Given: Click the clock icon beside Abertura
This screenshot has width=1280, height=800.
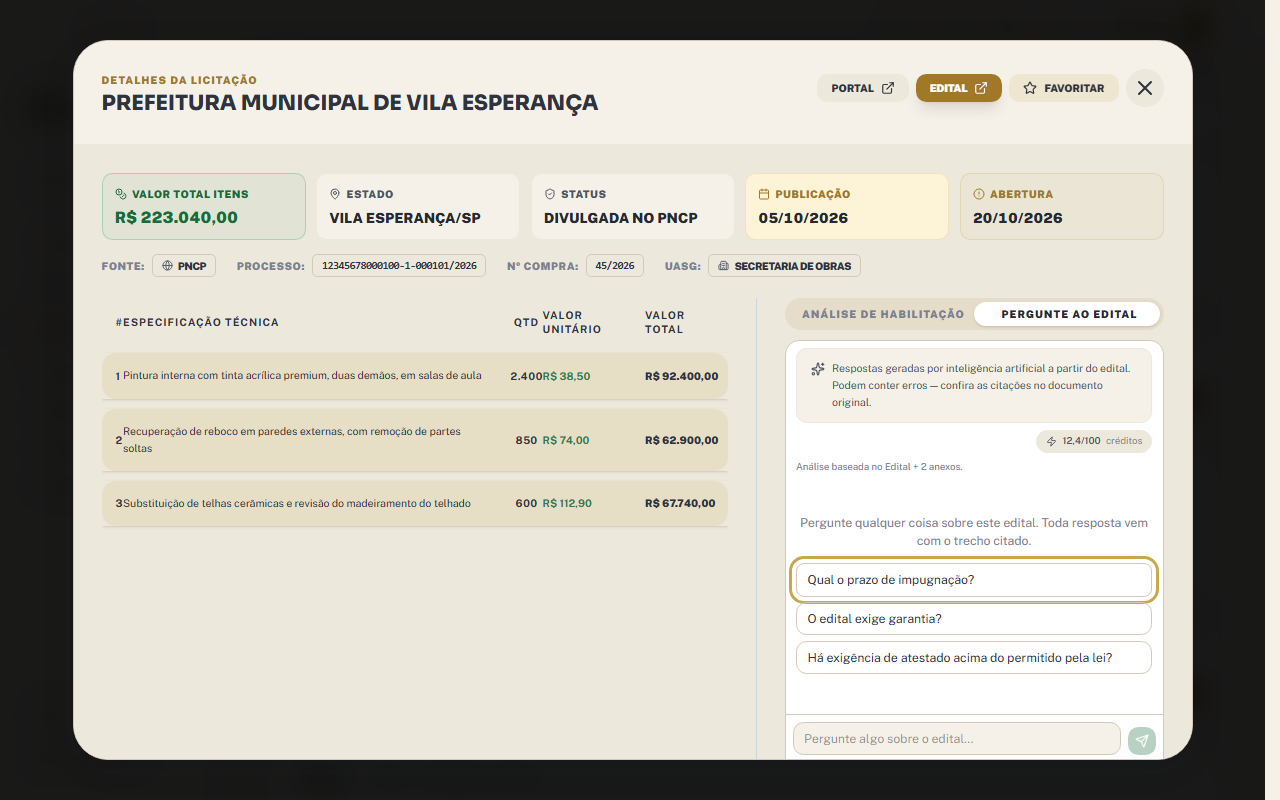Looking at the screenshot, I should pos(979,194).
